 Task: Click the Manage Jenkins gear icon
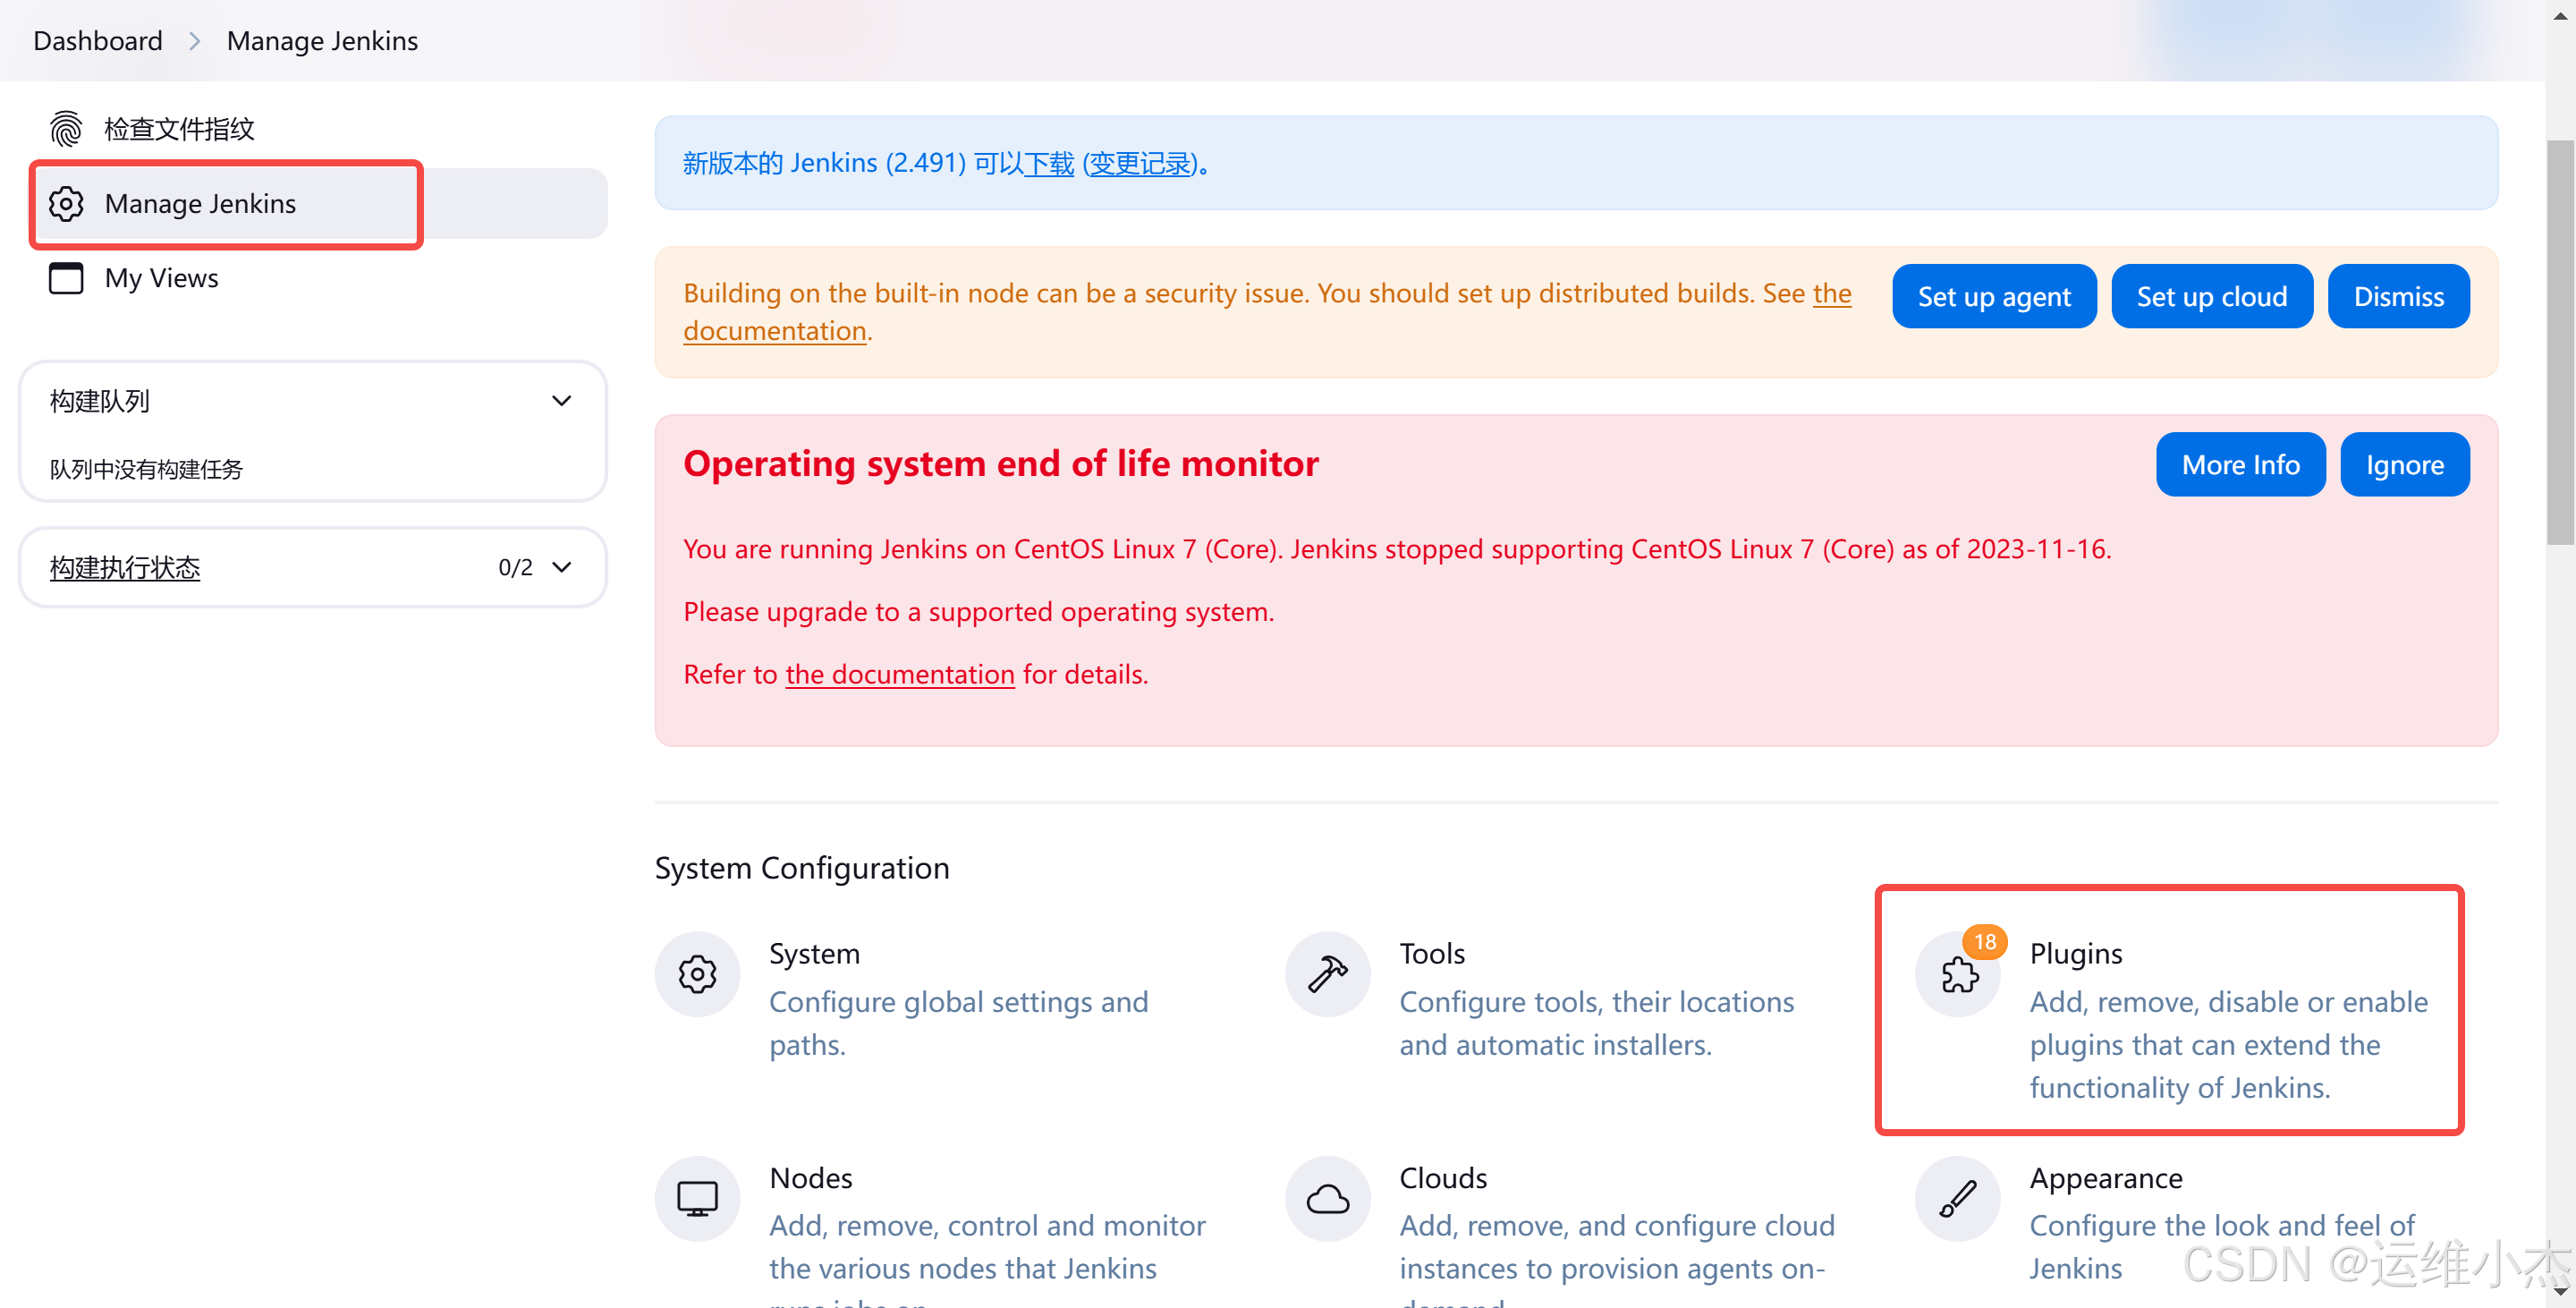66,204
